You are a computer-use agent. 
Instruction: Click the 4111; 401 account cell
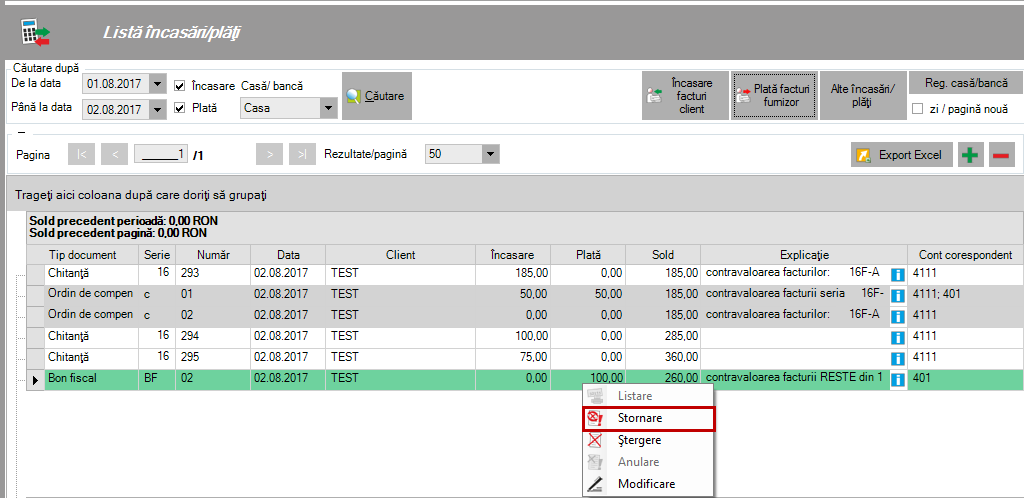pyautogui.click(x=965, y=294)
